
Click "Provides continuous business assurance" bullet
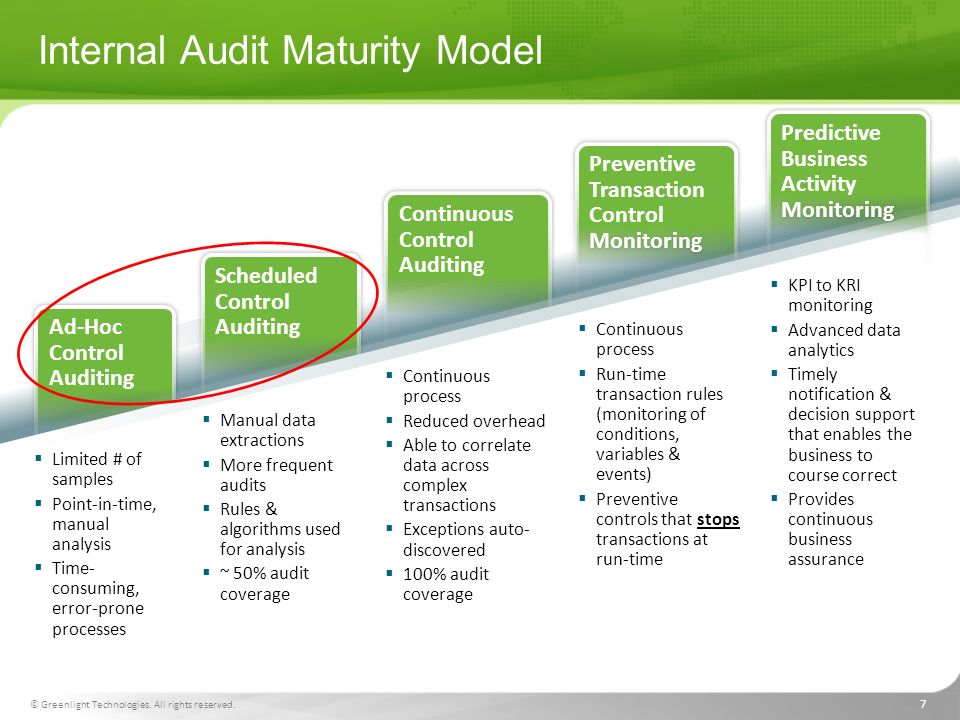tap(830, 529)
